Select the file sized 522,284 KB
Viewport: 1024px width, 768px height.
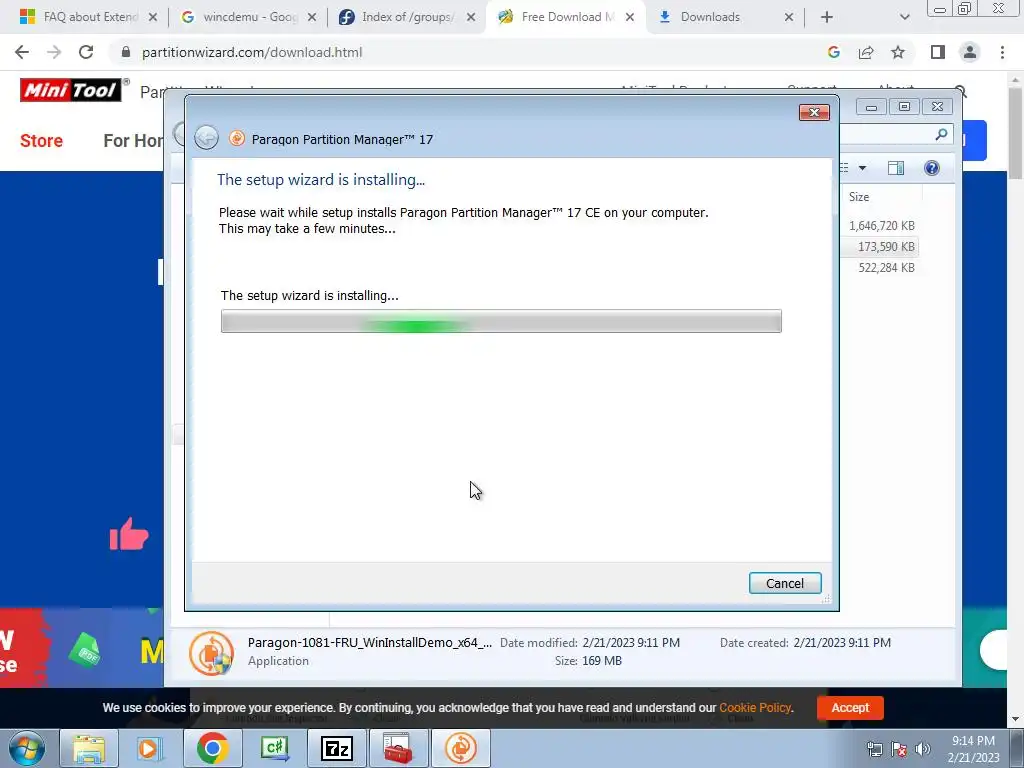tap(886, 267)
